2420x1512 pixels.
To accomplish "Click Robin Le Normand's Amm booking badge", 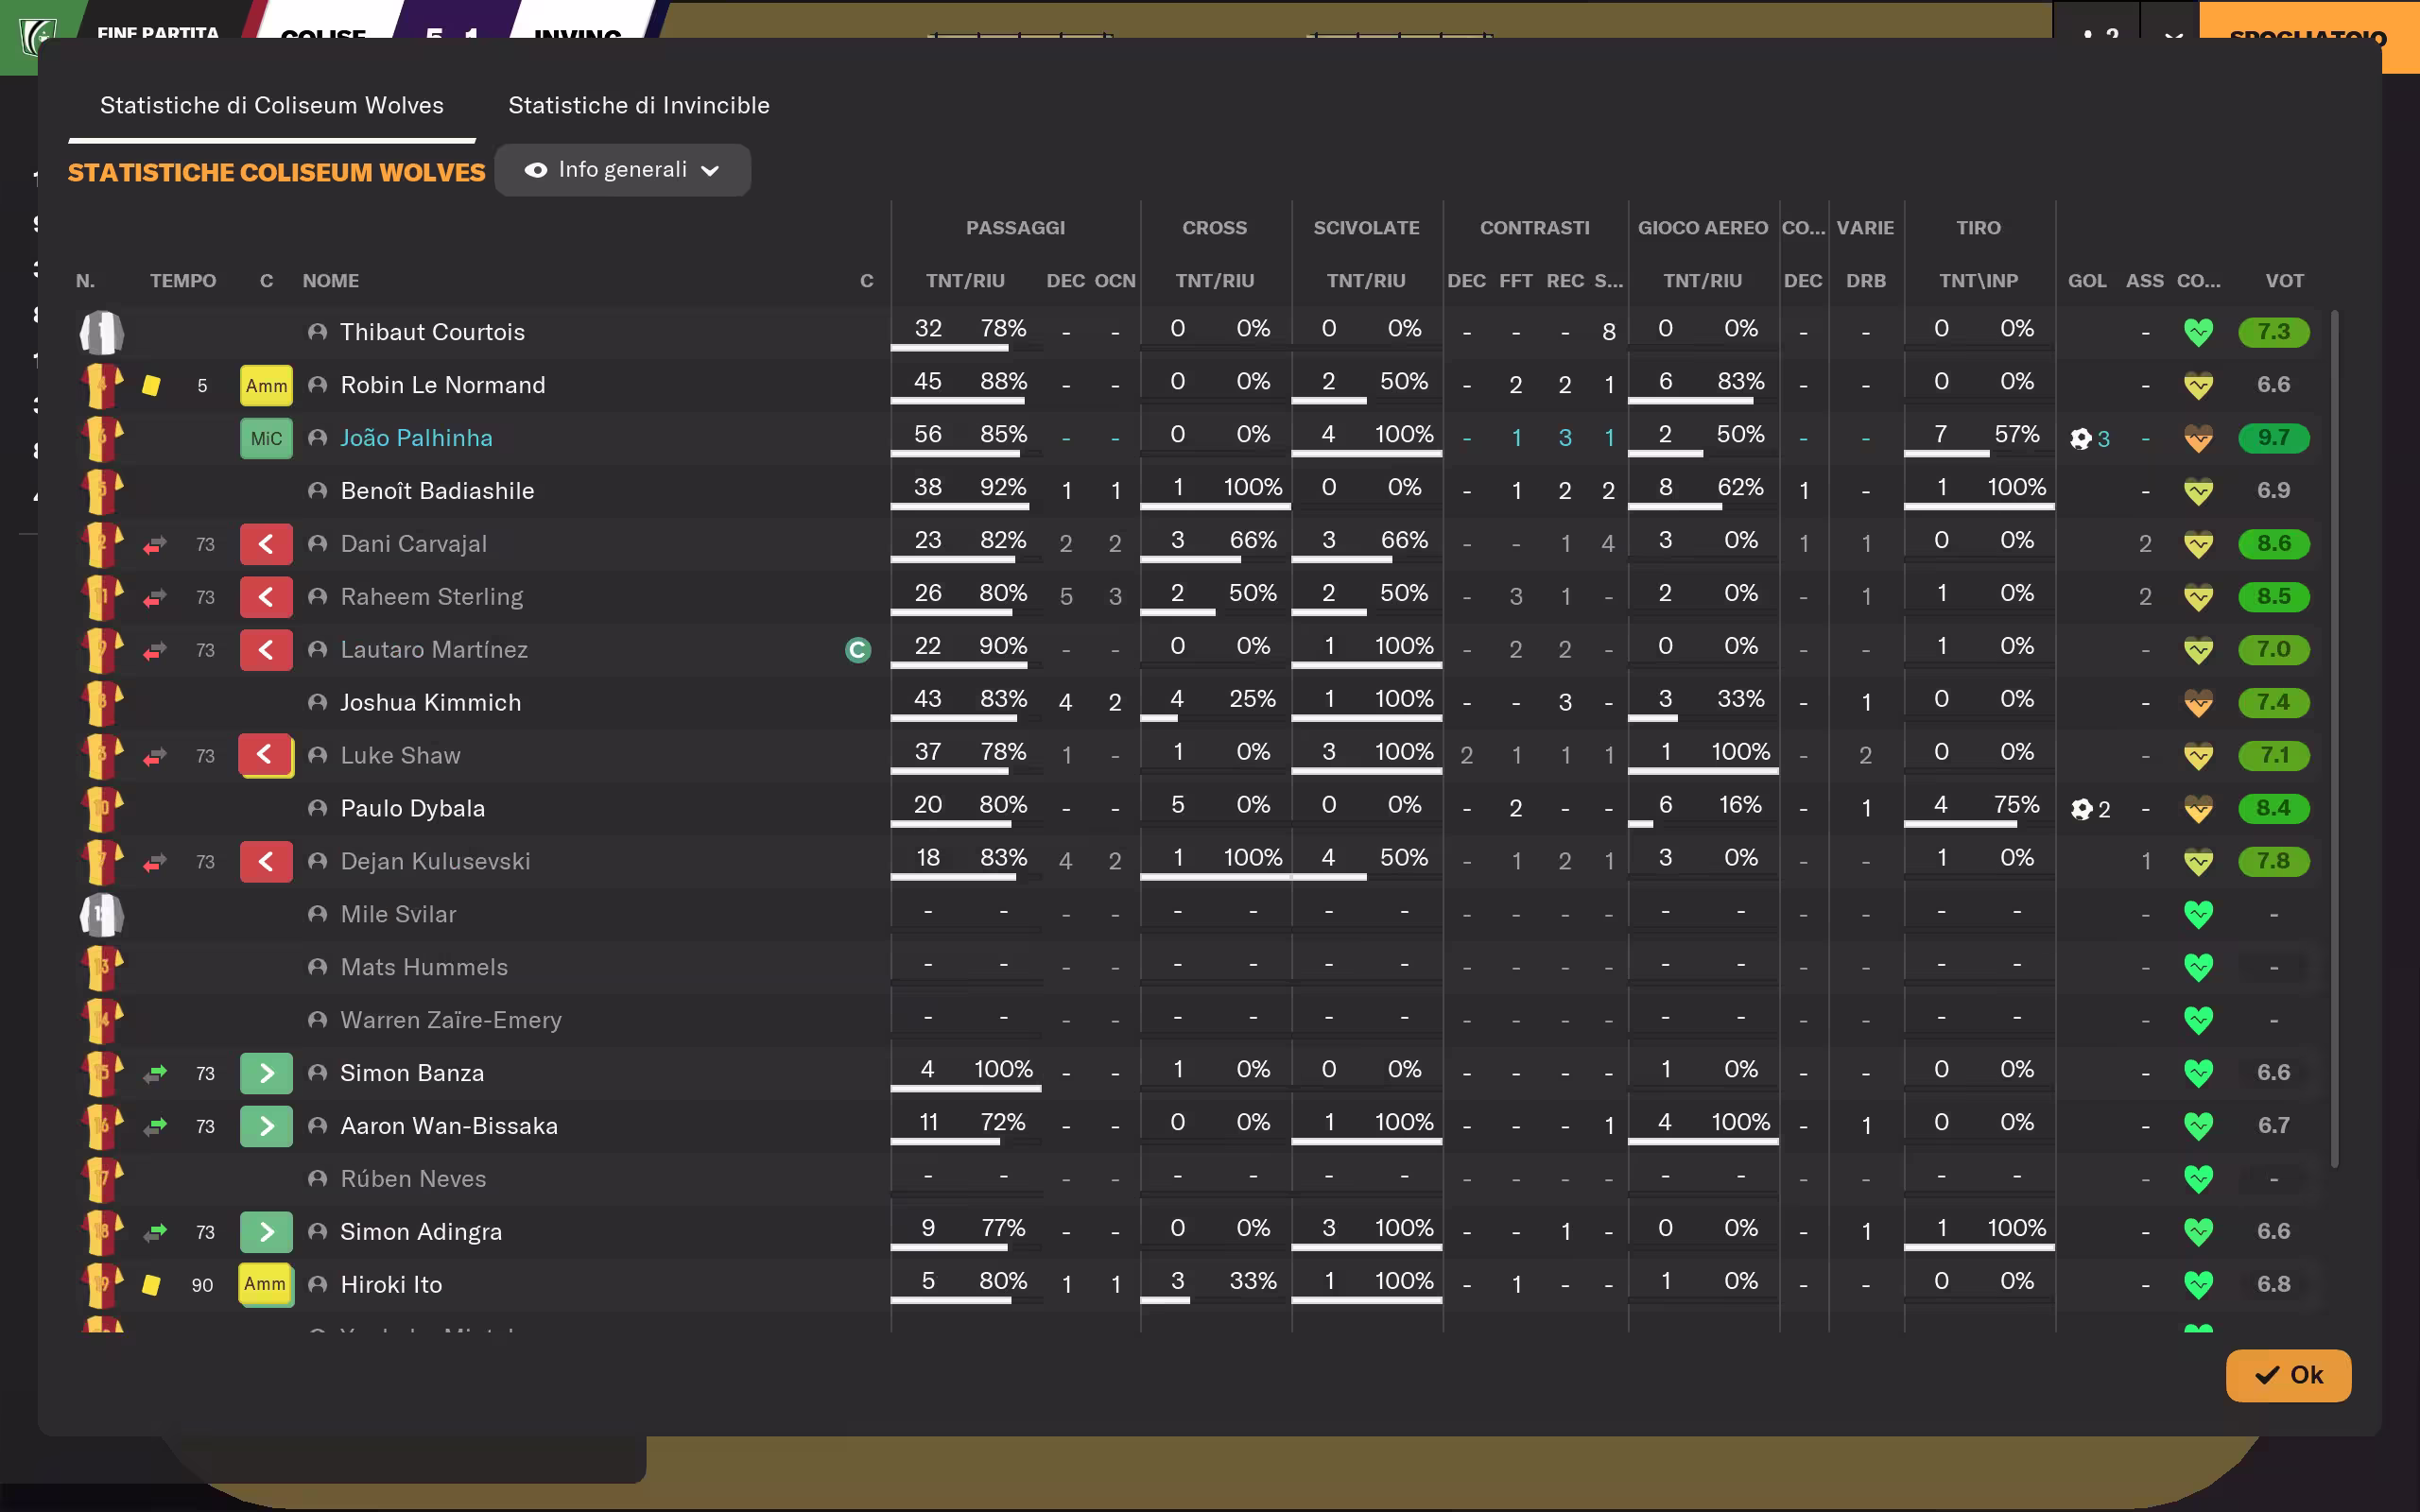I will tap(266, 385).
